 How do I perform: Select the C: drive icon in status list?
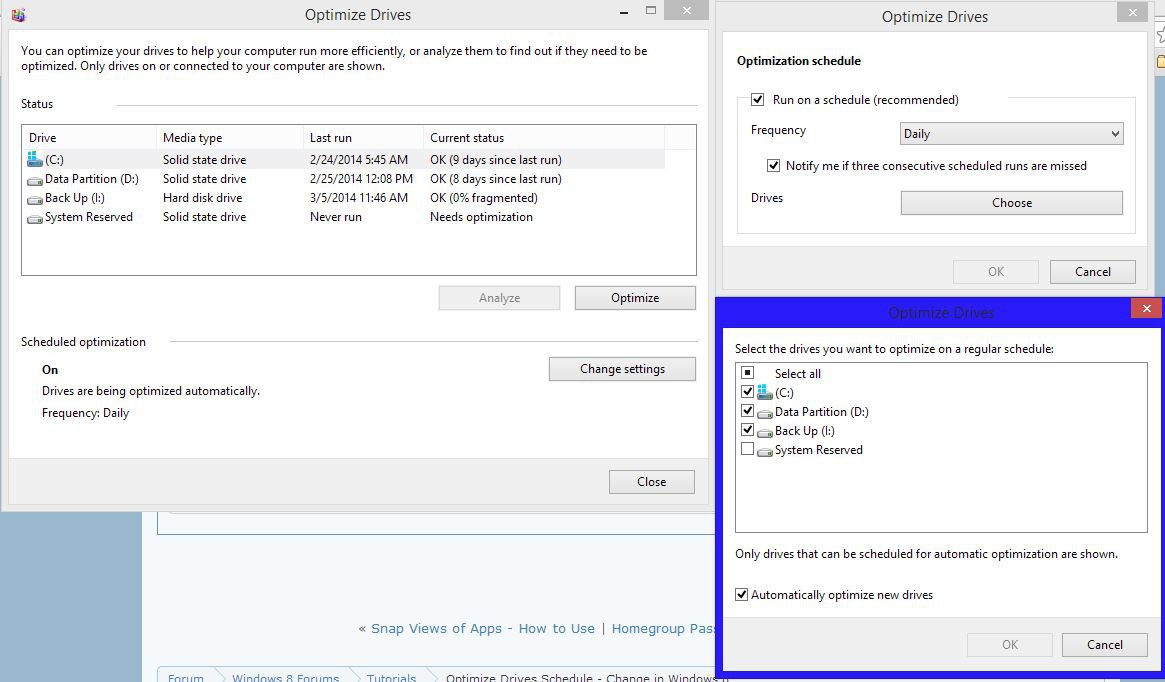(x=35, y=159)
